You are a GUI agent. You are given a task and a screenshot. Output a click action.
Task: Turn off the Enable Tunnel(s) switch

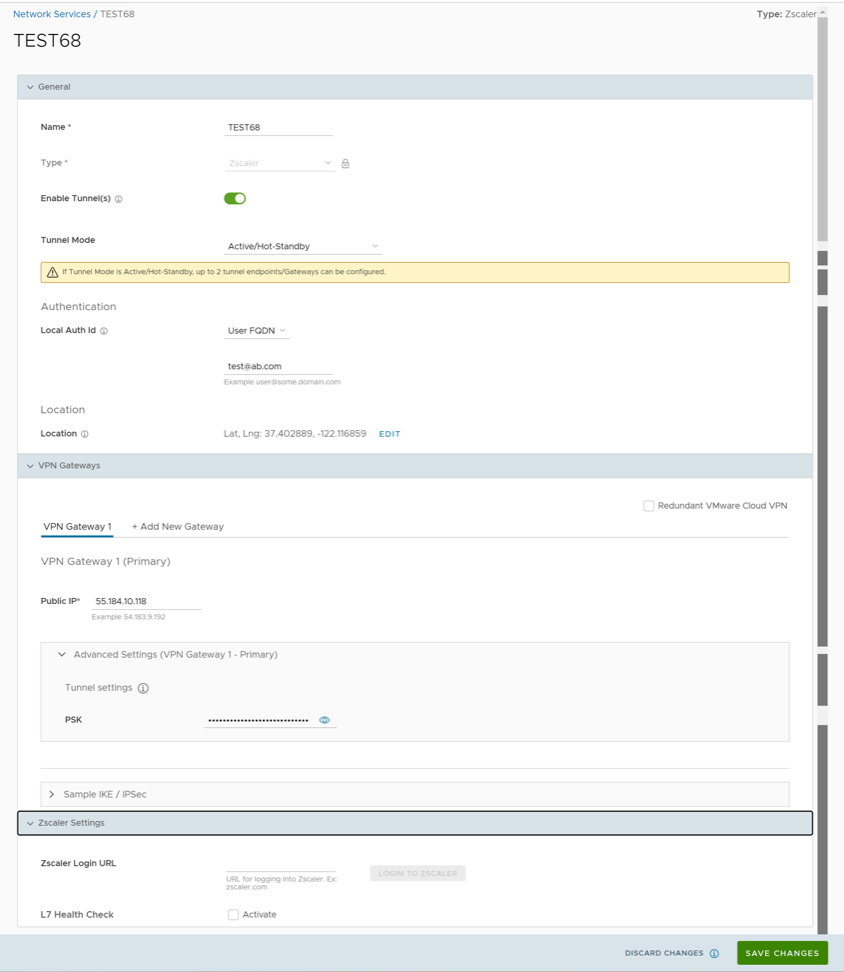click(x=235, y=198)
